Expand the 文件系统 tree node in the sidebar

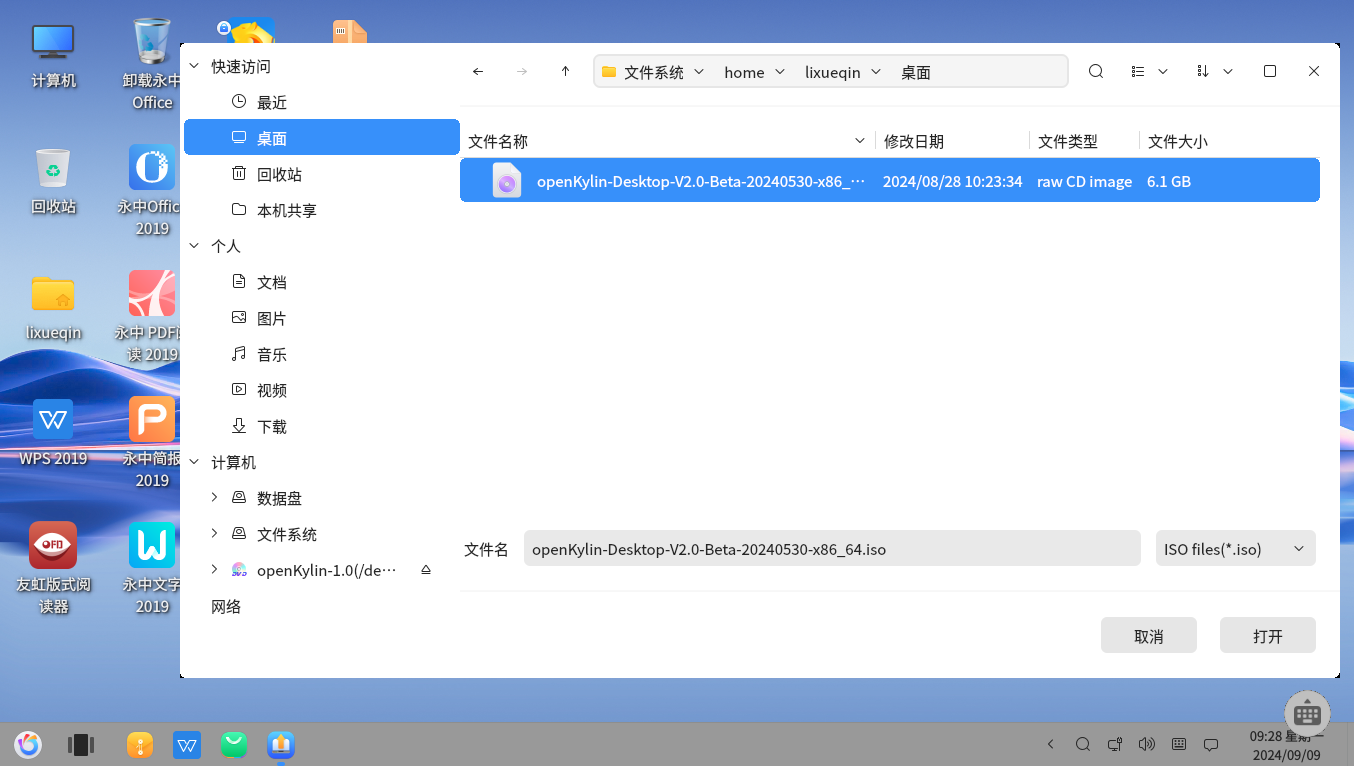[x=214, y=533]
